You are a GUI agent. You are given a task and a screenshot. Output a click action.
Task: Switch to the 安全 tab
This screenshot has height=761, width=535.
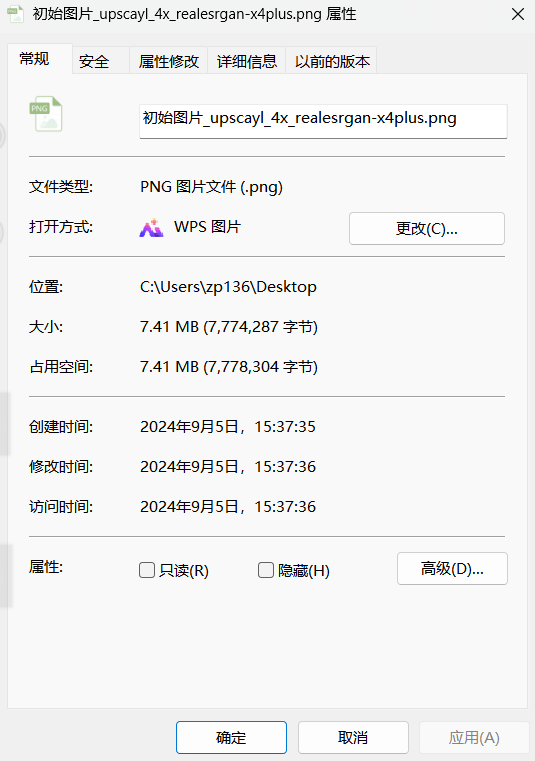tap(100, 61)
